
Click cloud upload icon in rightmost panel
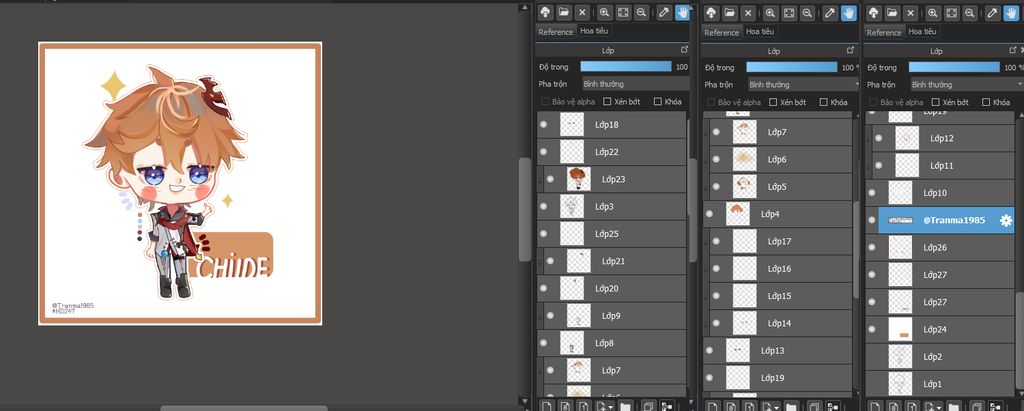(x=874, y=12)
